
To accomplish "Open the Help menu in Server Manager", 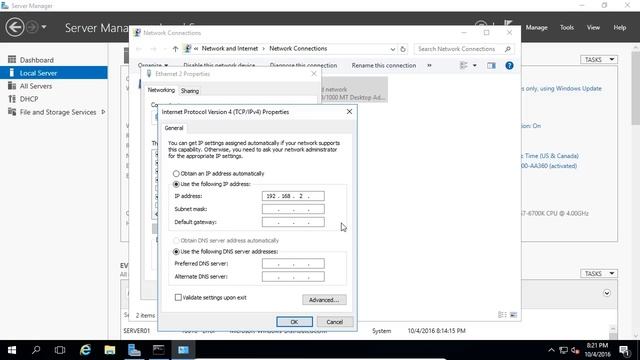I will pyautogui.click(x=620, y=27).
